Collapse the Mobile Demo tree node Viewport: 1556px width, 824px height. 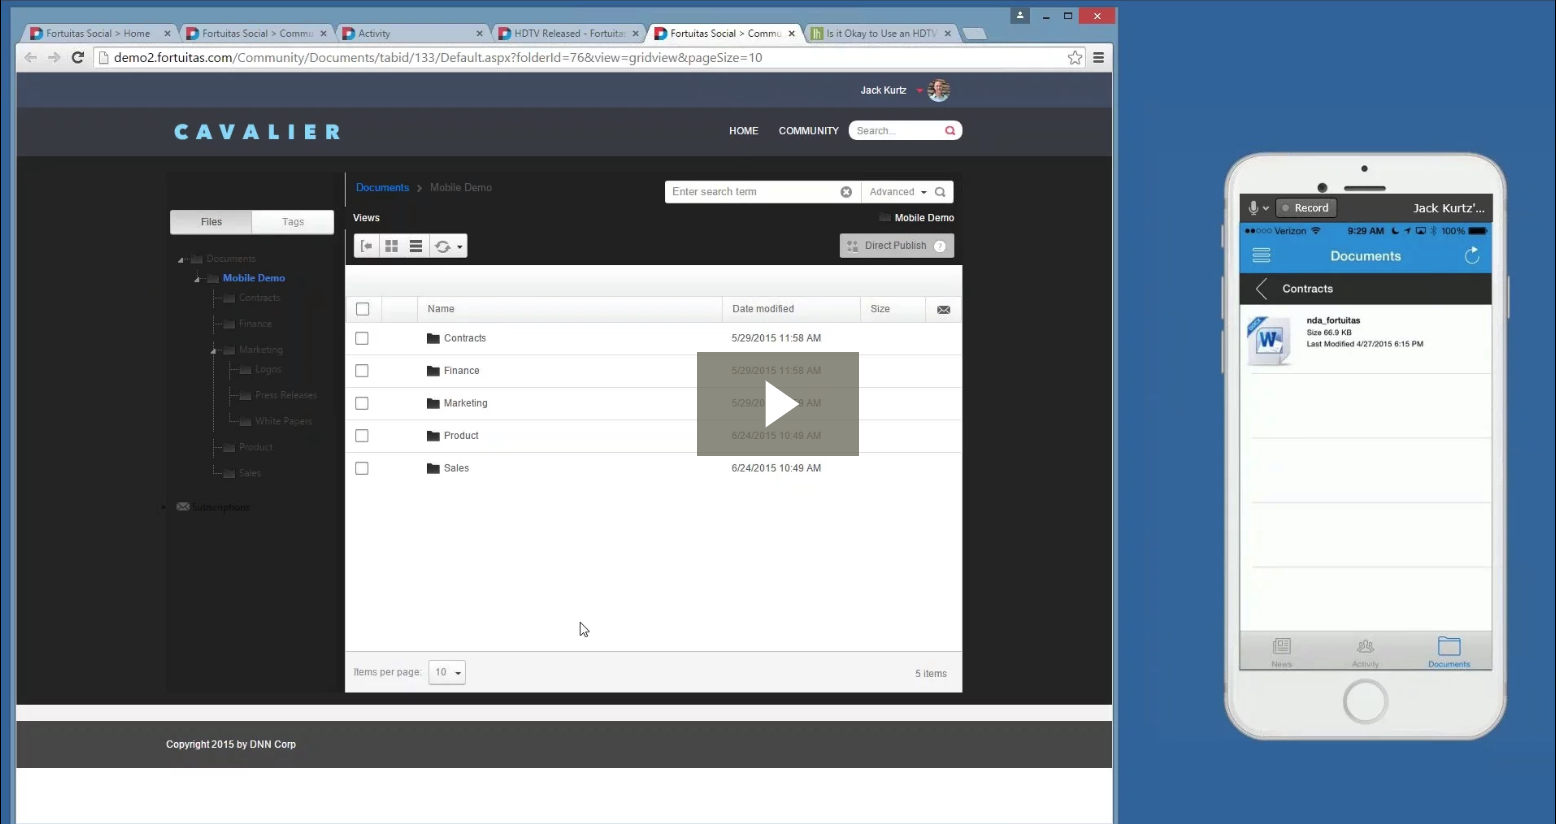click(197, 279)
